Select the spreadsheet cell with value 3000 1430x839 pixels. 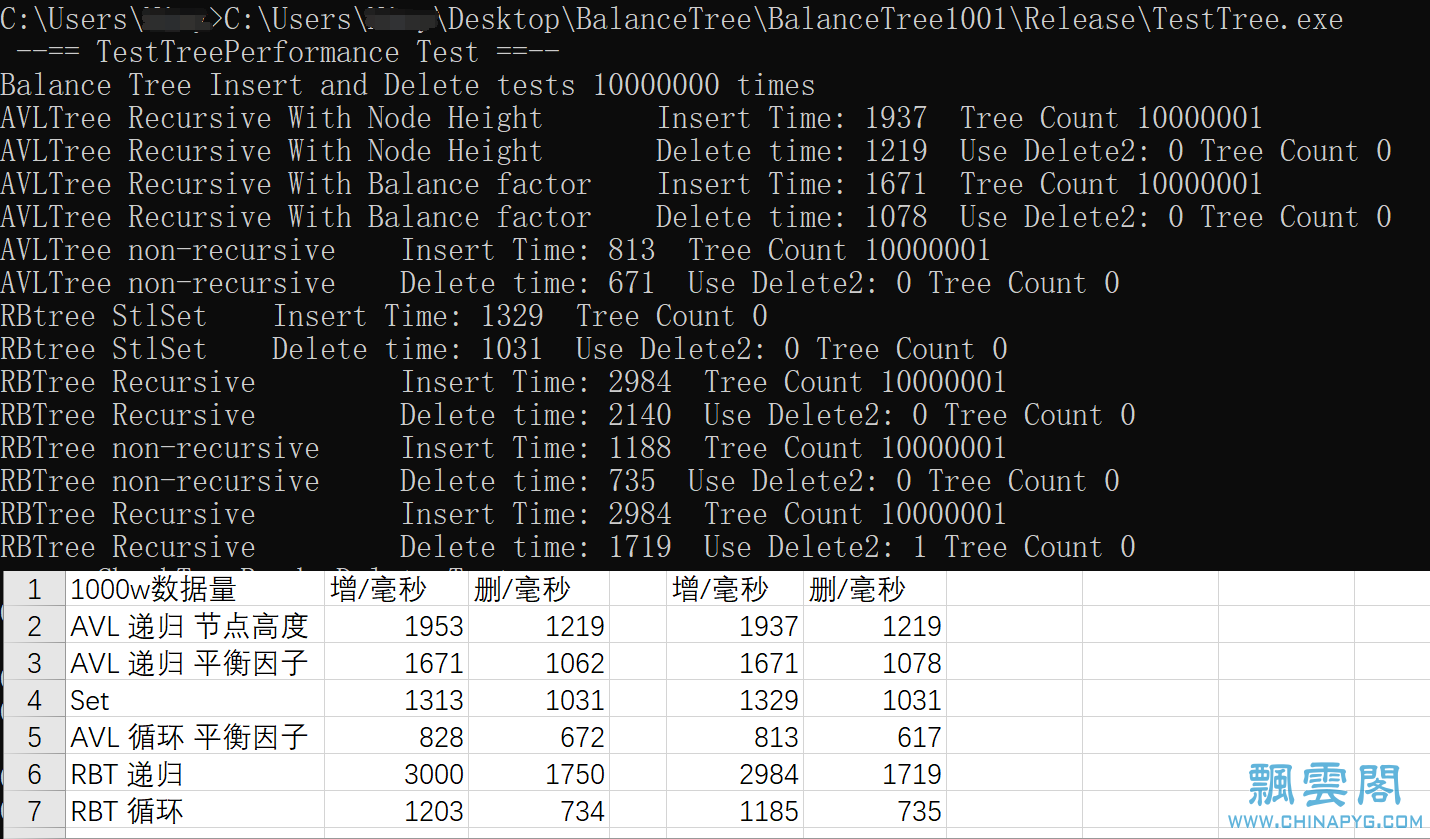click(397, 774)
